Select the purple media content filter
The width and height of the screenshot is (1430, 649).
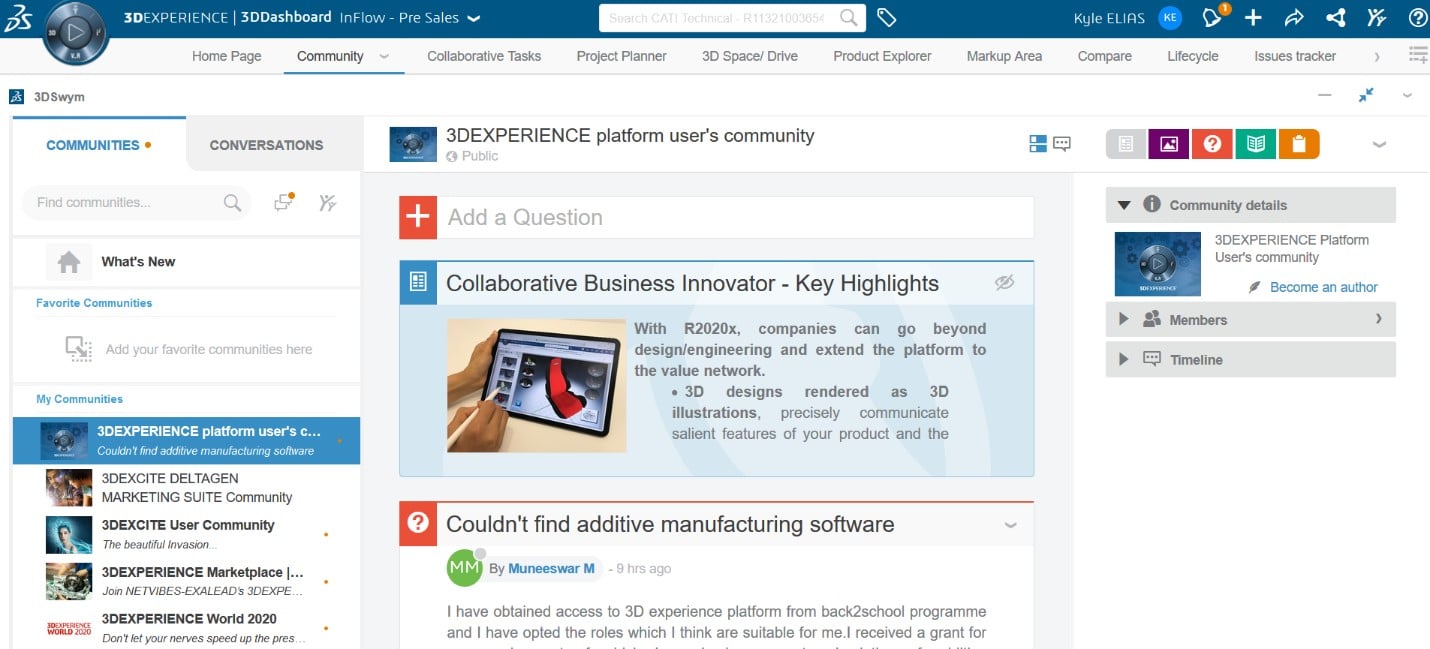click(1169, 144)
